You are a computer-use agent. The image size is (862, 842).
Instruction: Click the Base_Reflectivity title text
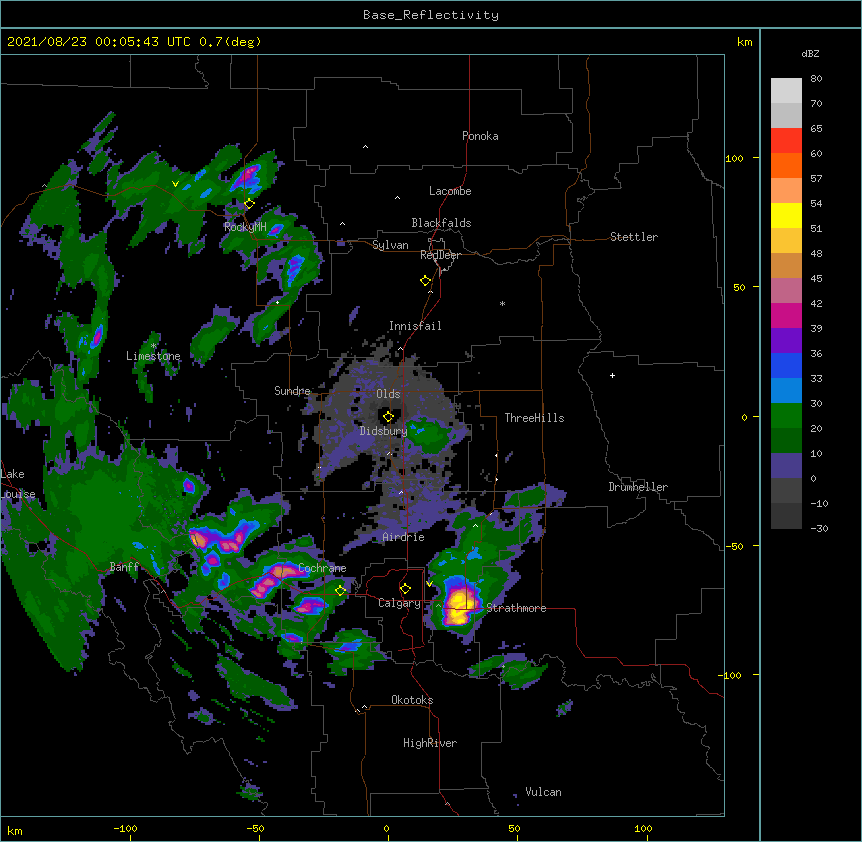(431, 15)
